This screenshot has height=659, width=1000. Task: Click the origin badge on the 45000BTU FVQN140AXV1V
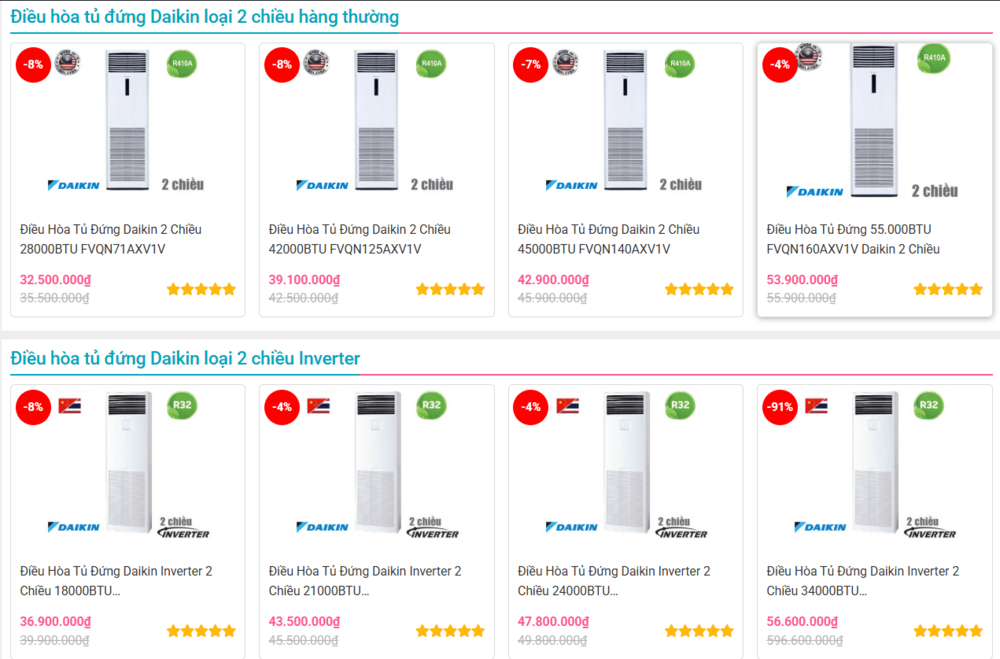566,62
